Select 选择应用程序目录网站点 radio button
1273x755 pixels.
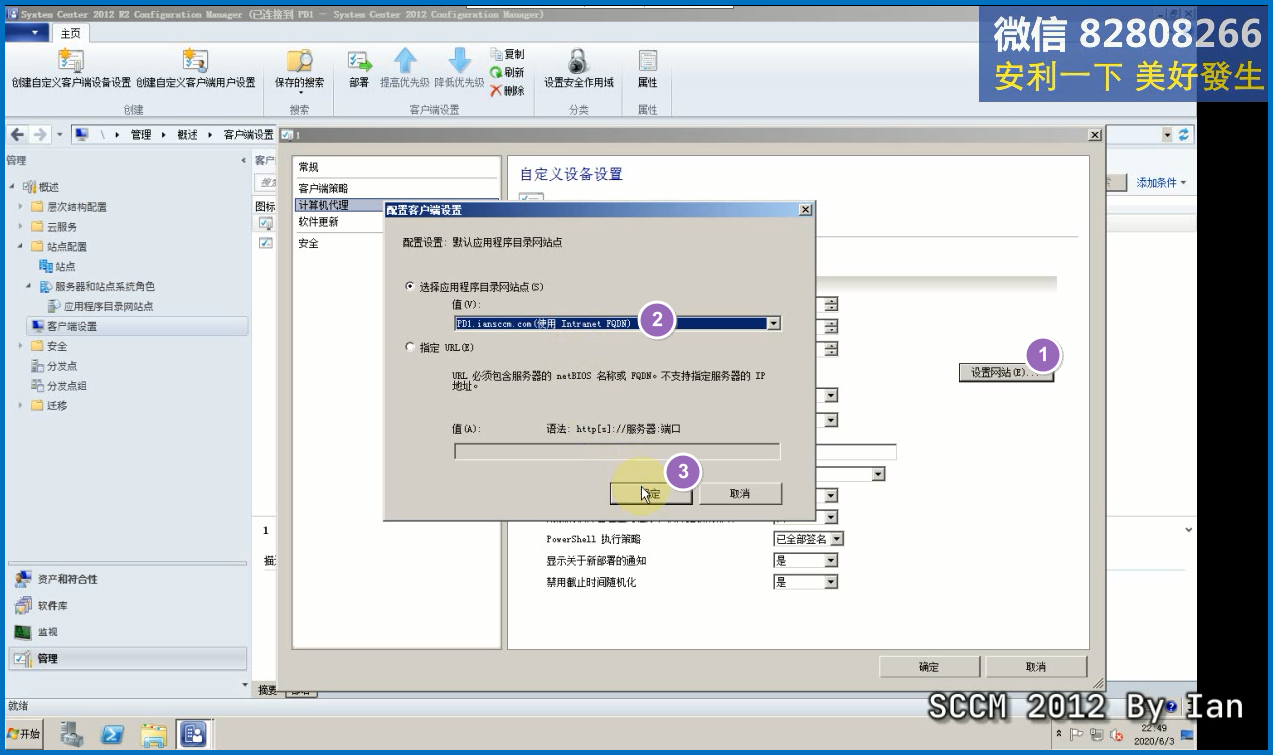pyautogui.click(x=409, y=287)
